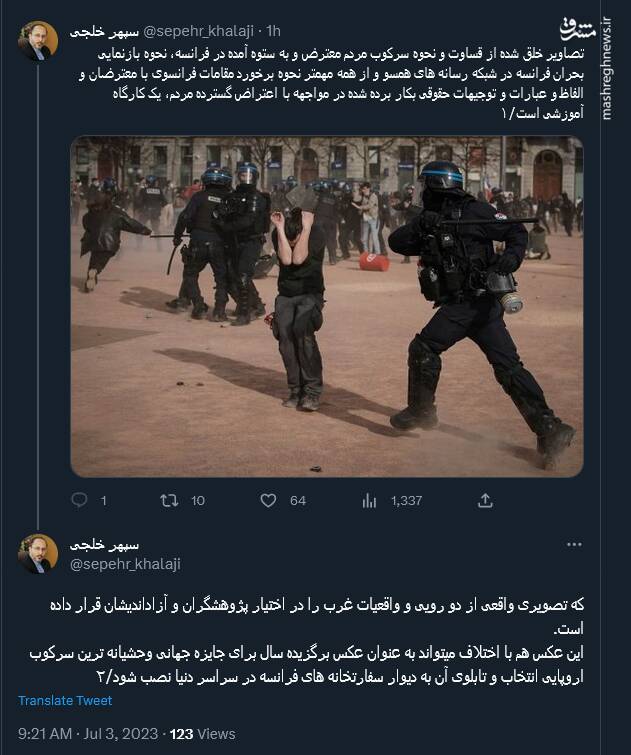This screenshot has width=631, height=755.
Task: Click the 9:21 AM Jul 3, 2023 timestamp
Action: point(88,734)
